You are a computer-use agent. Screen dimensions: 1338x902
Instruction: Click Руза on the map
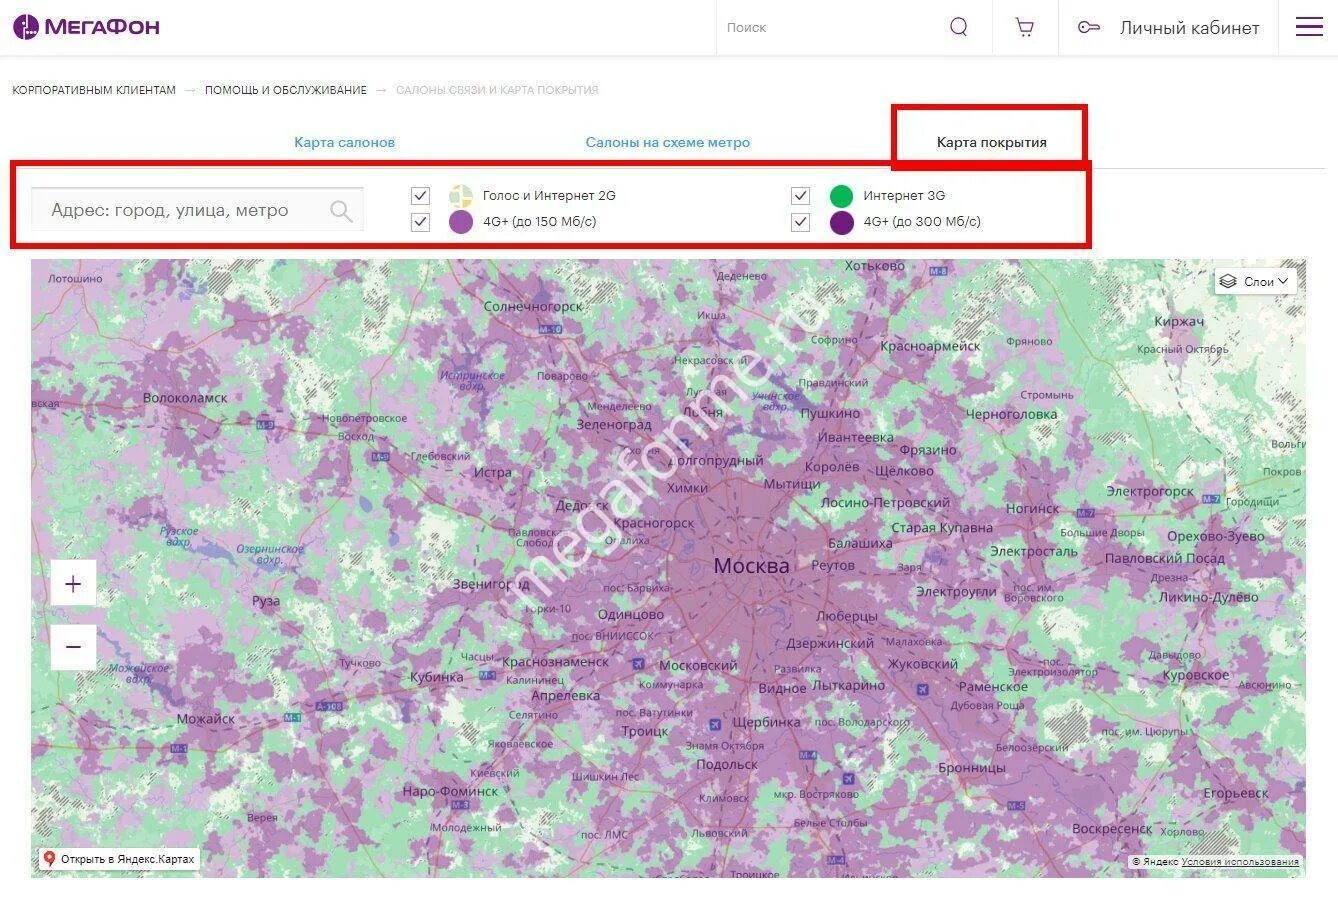pos(266,601)
